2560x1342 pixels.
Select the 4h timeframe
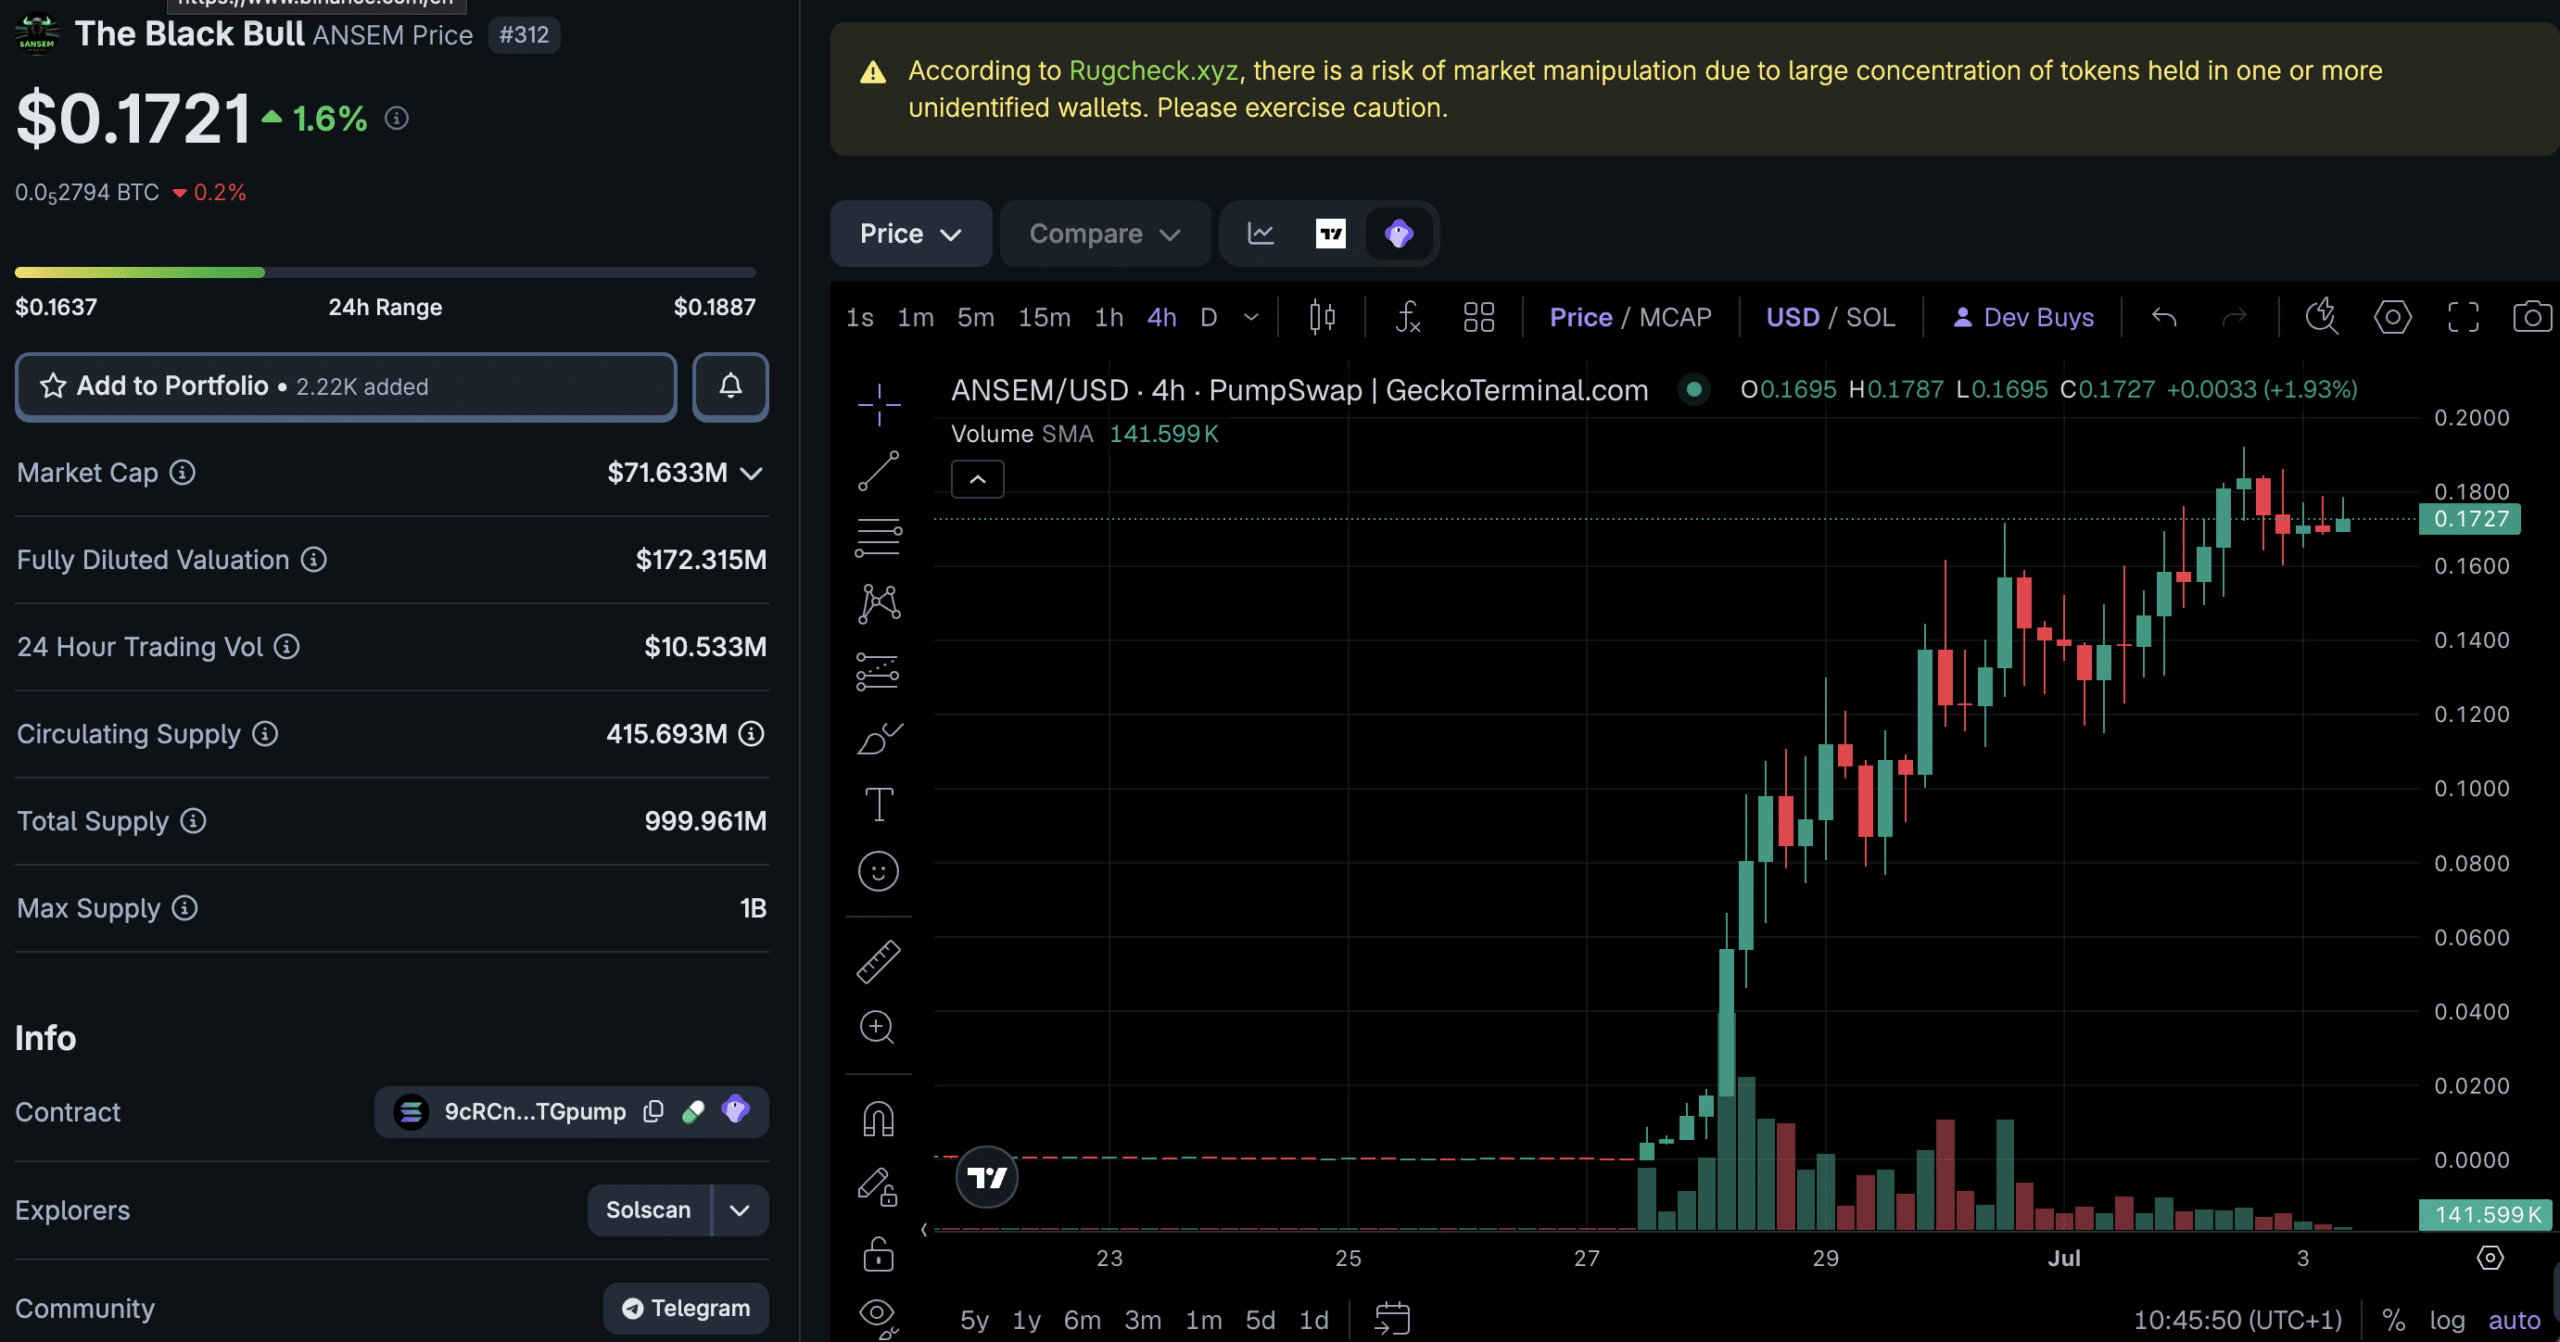coord(1162,317)
